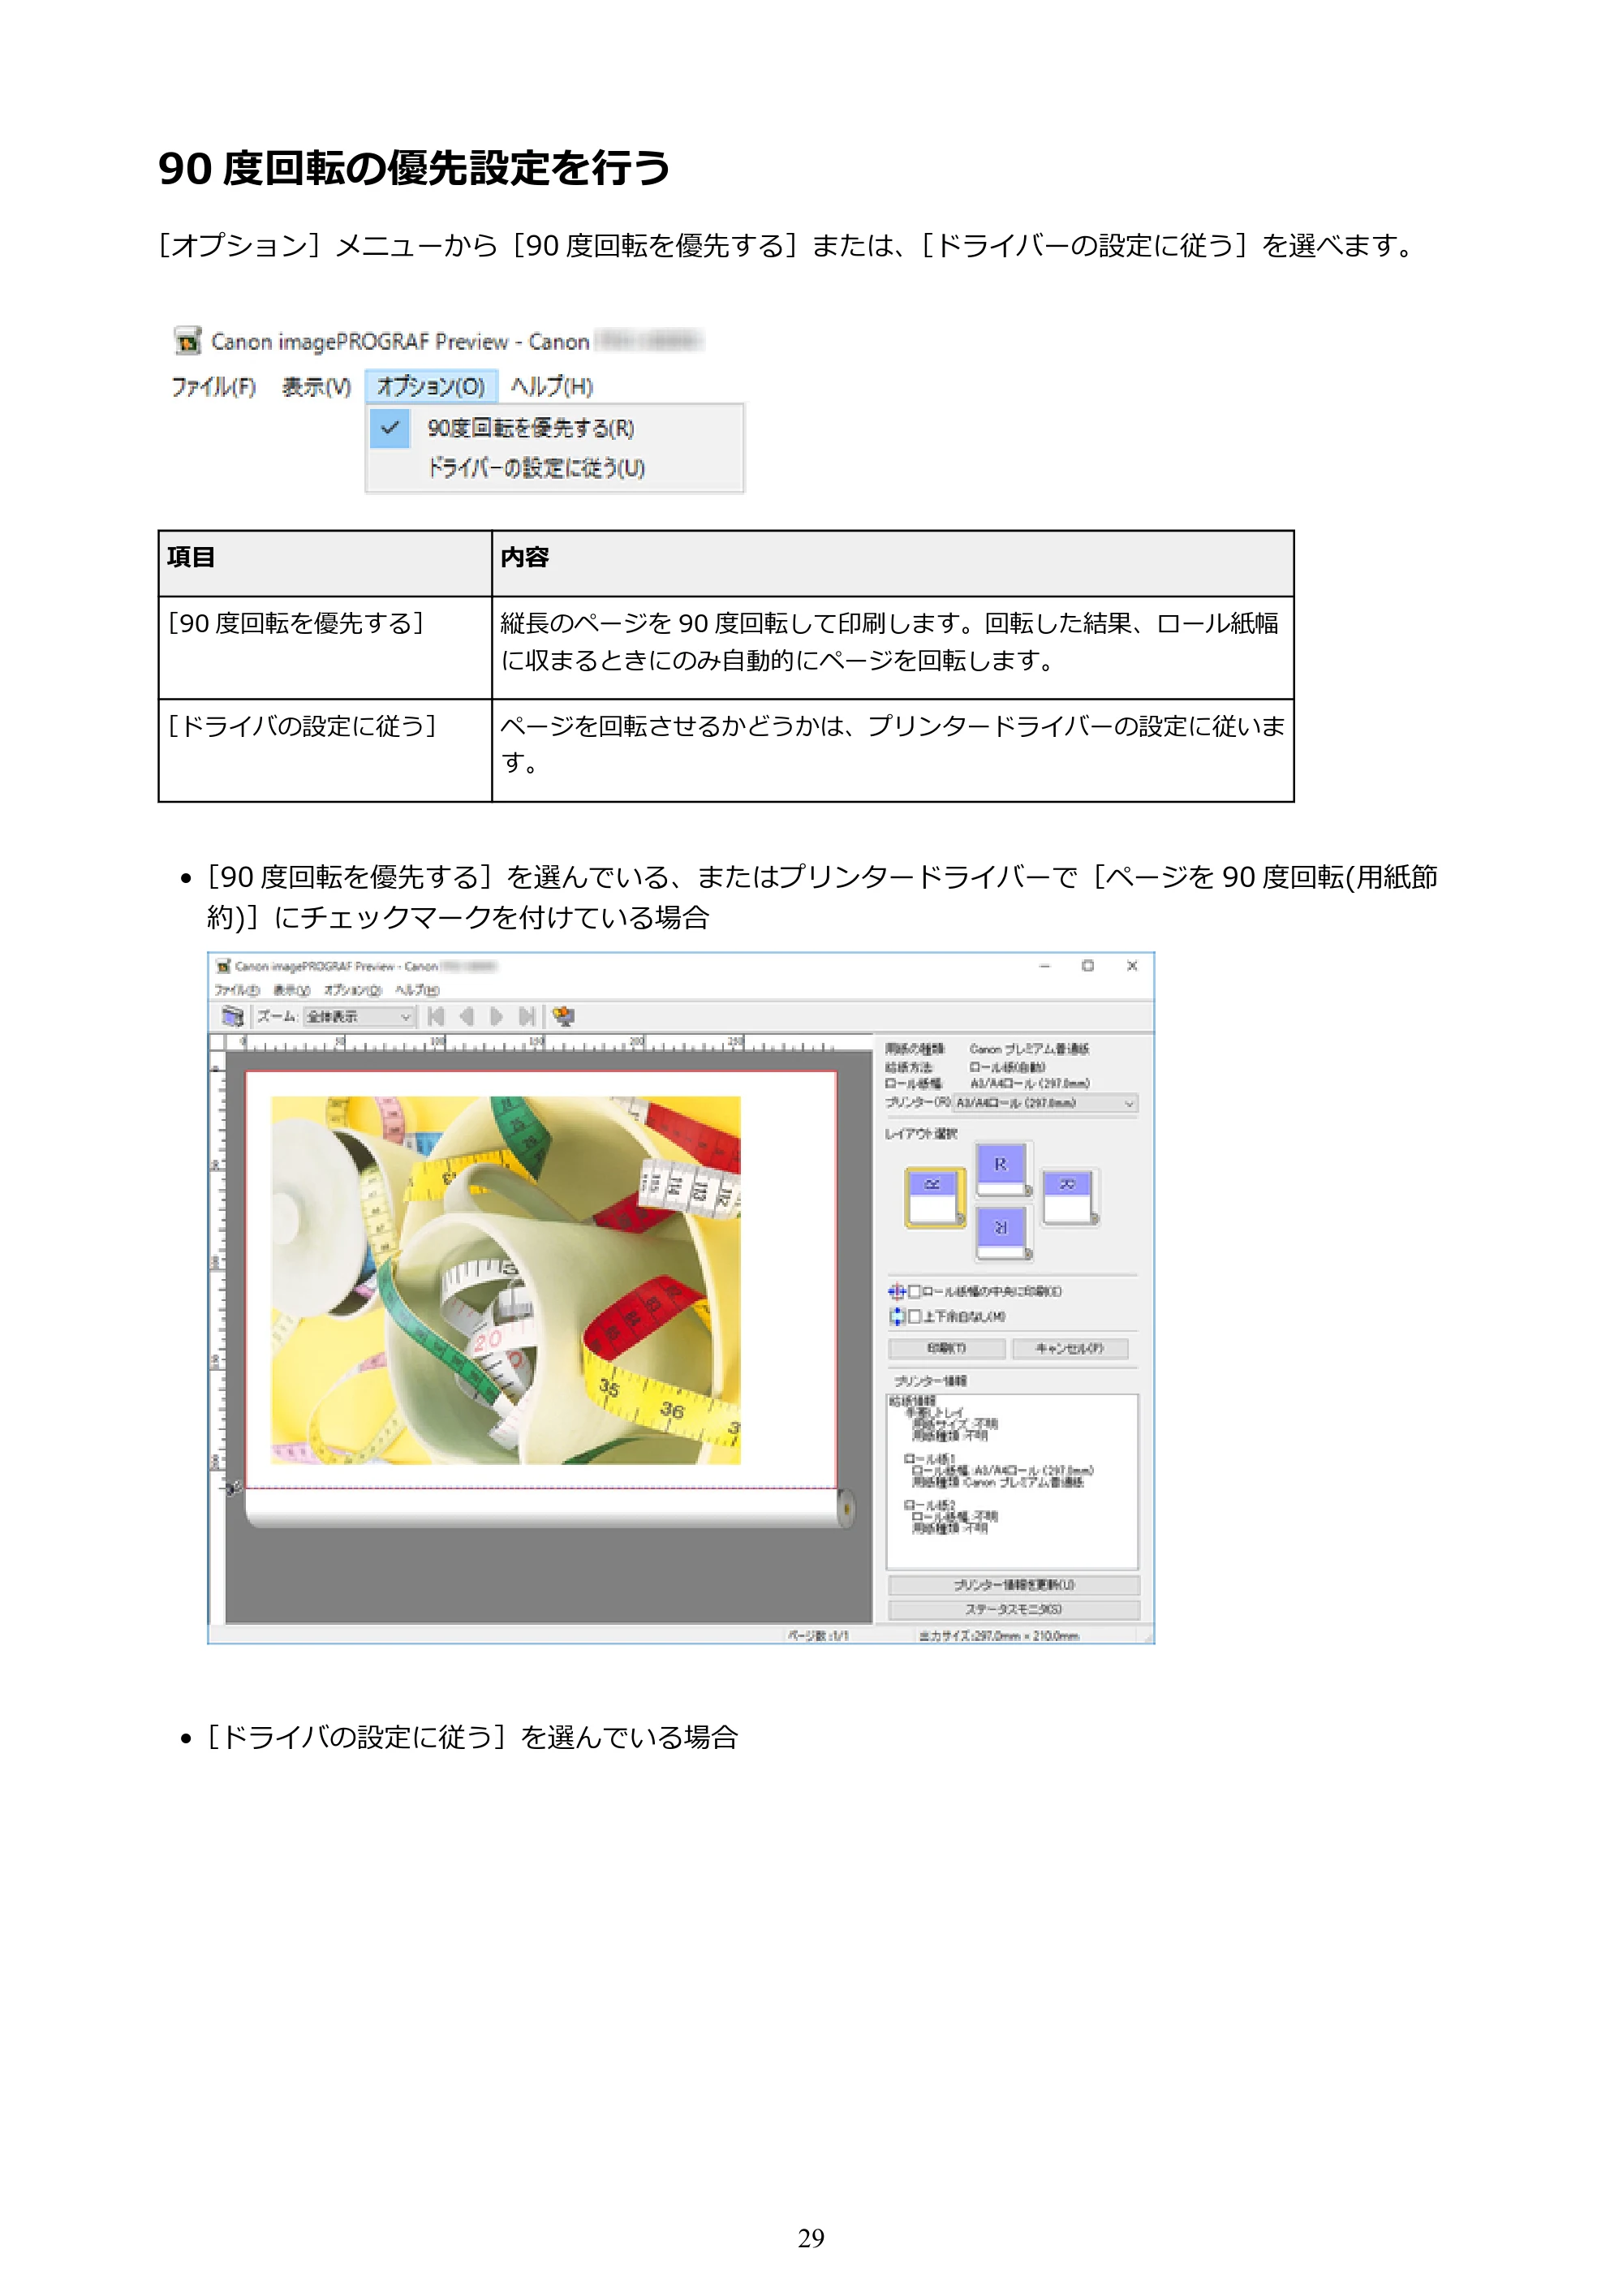
Task: Click ステータスモニタ(S) button
Action: pos(1014,1609)
